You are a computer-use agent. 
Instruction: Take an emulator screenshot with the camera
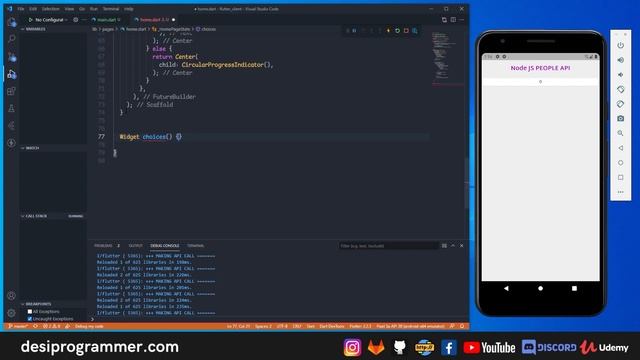point(620,118)
